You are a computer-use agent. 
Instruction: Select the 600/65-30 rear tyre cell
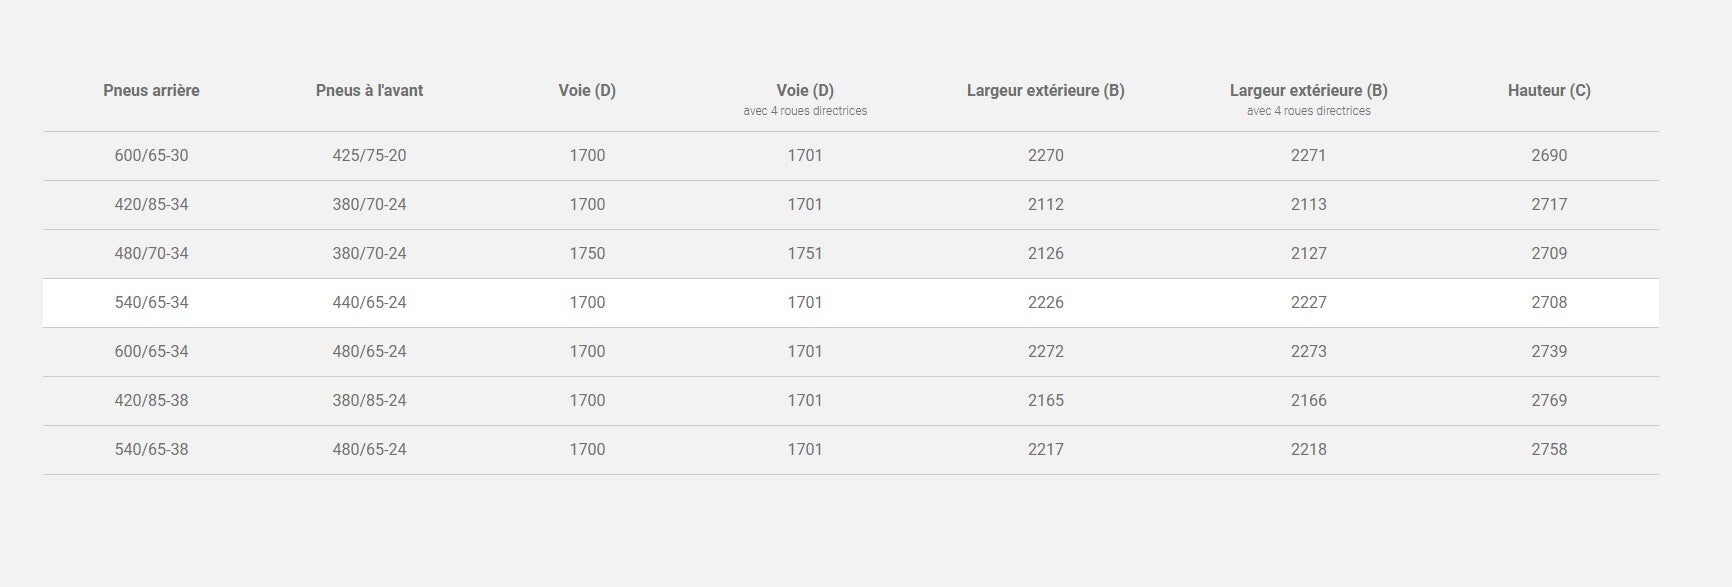tap(151, 156)
